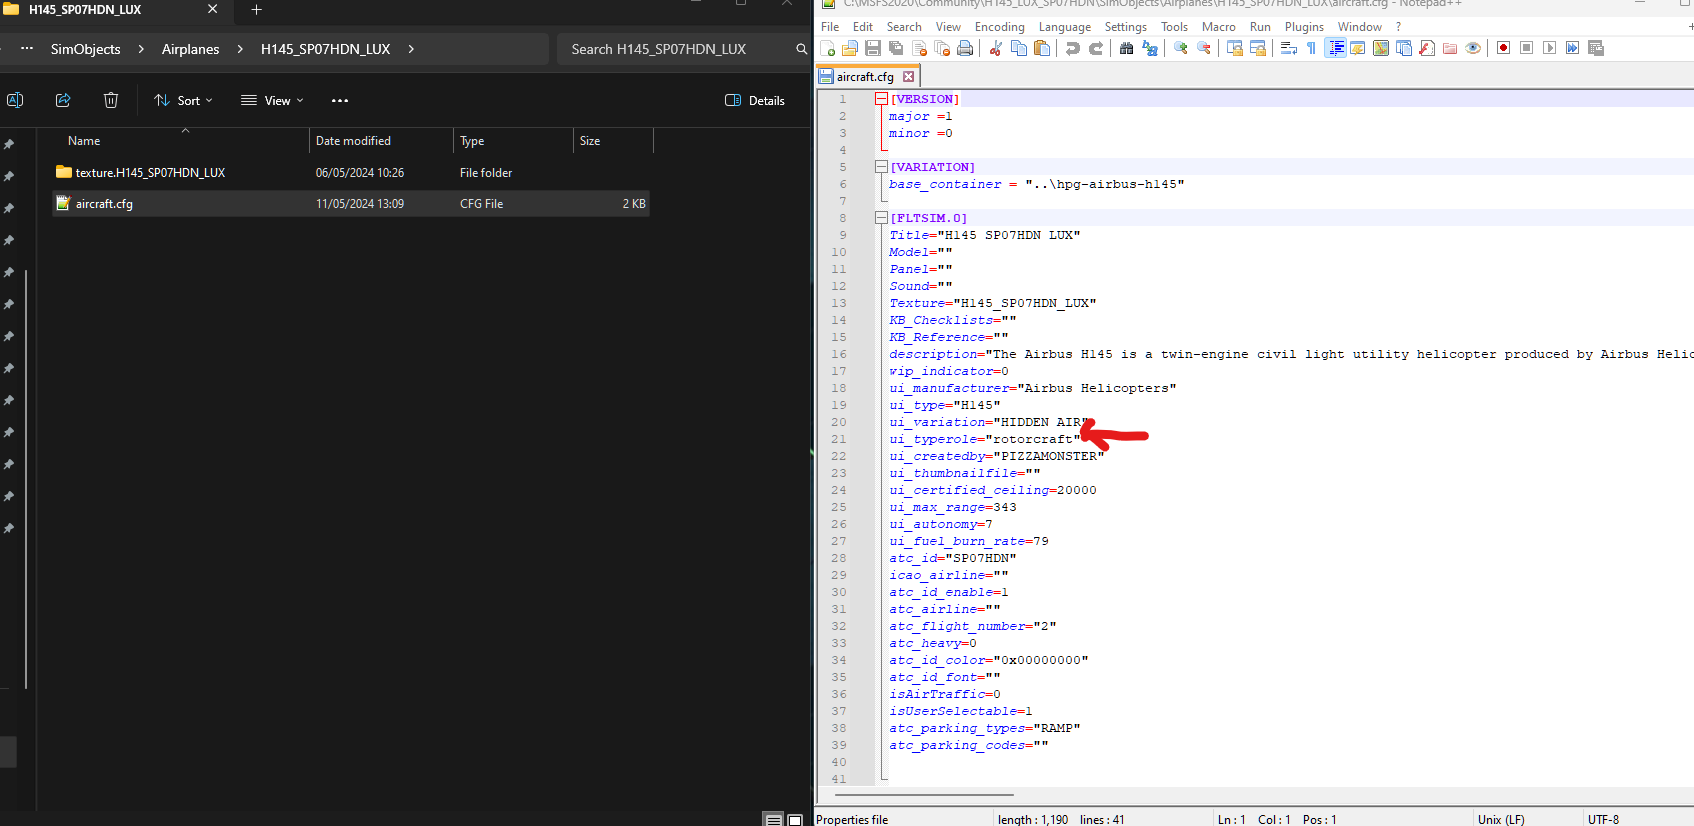Image resolution: width=1694 pixels, height=826 pixels.
Task: Open the Language menu
Action: [1064, 27]
